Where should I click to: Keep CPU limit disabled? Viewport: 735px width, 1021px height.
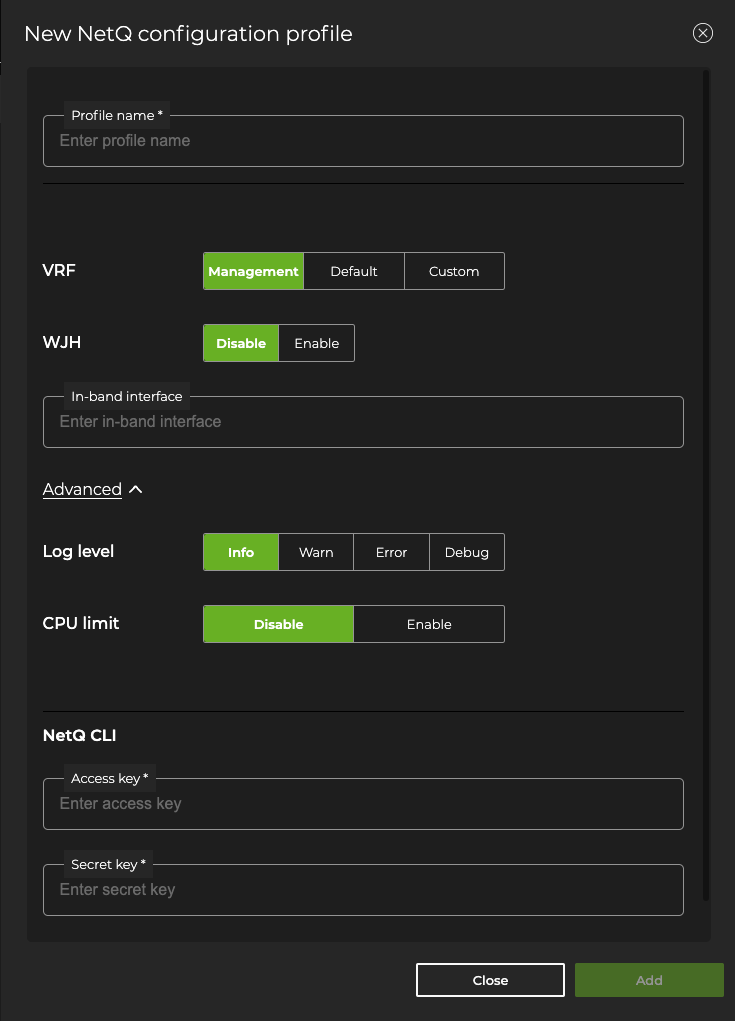pos(278,623)
